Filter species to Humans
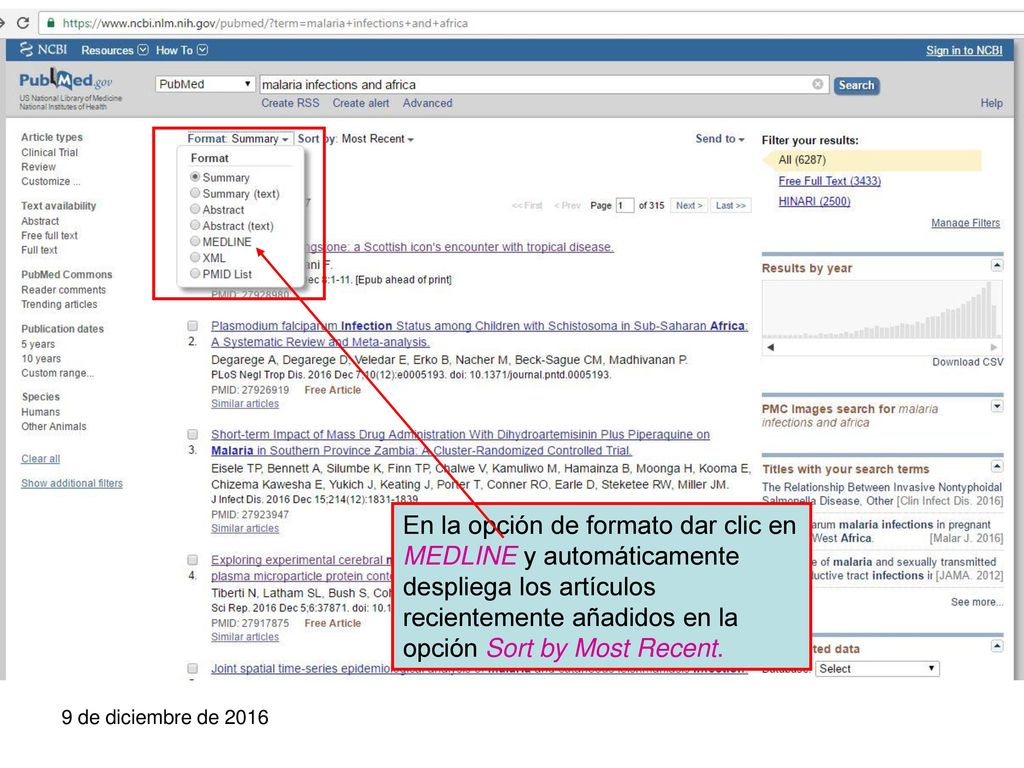1024x768 pixels. pyautogui.click(x=40, y=412)
